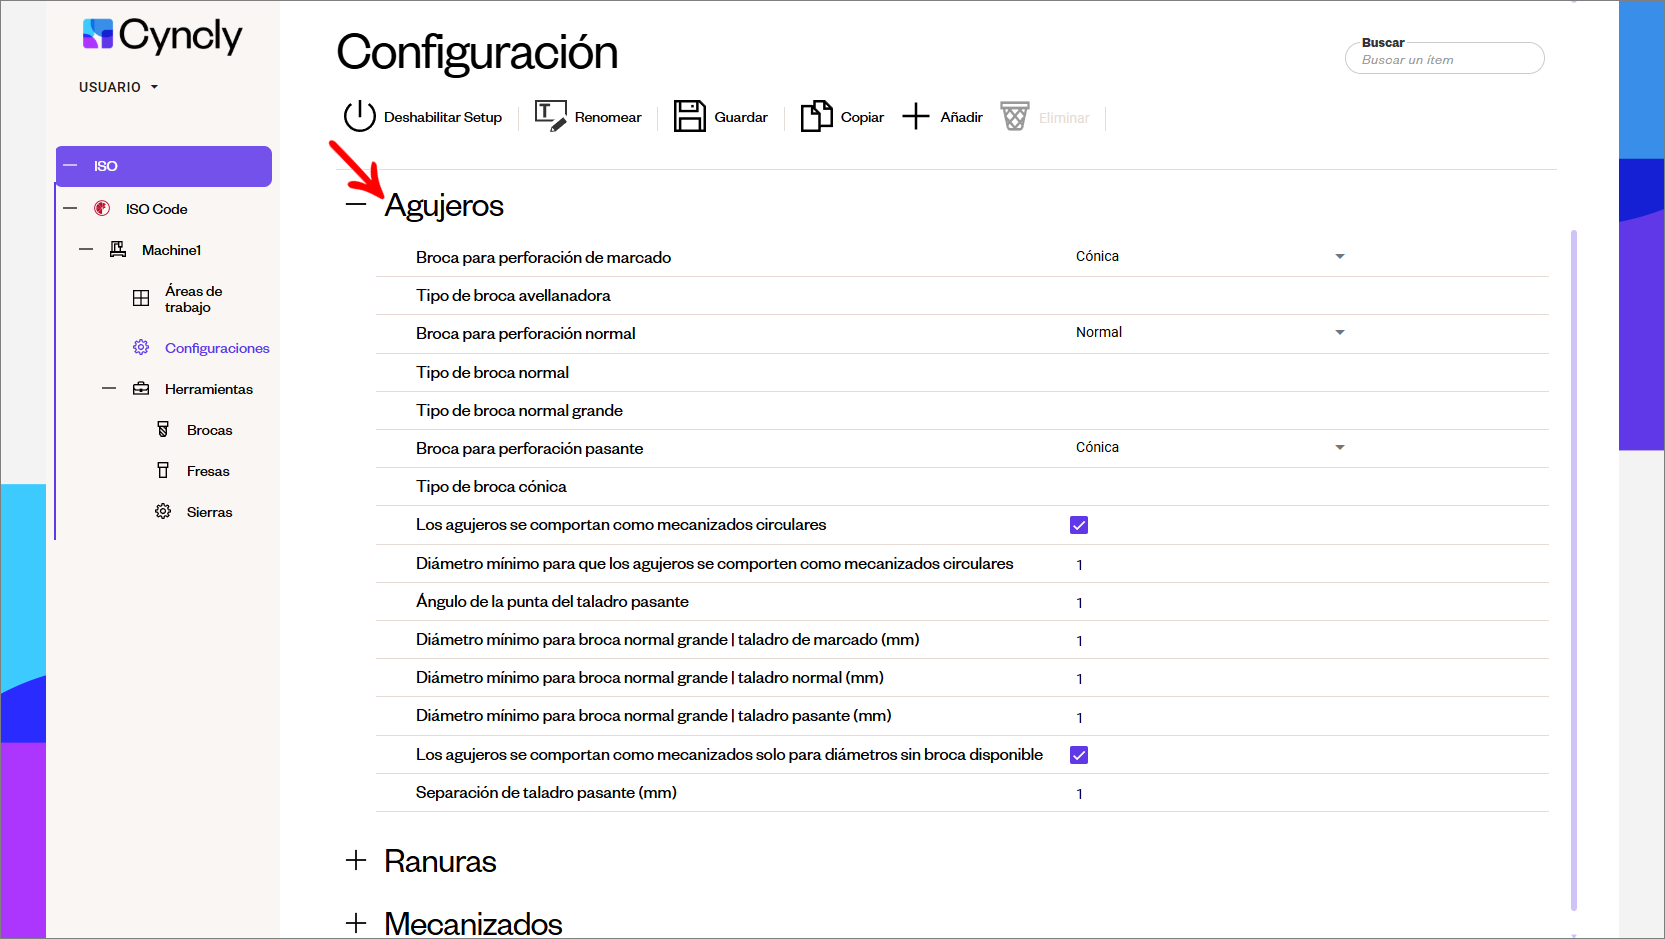
Task: Select the ISO item in sidebar
Action: tap(164, 166)
